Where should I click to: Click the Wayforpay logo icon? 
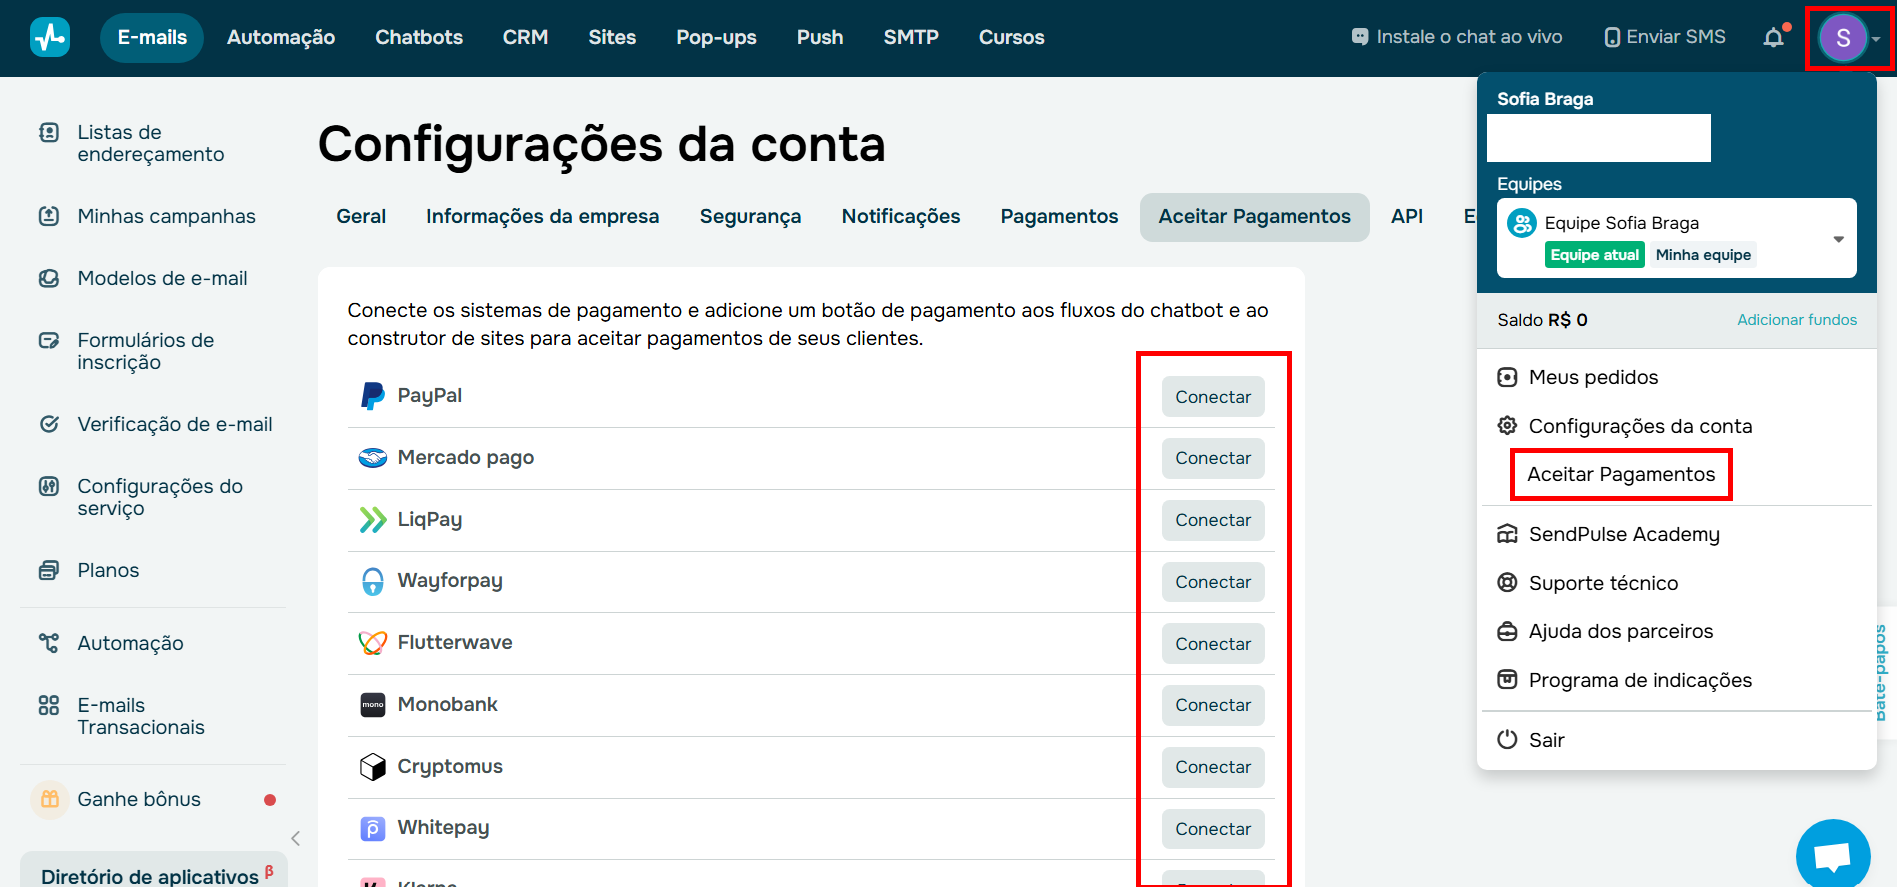coord(373,581)
